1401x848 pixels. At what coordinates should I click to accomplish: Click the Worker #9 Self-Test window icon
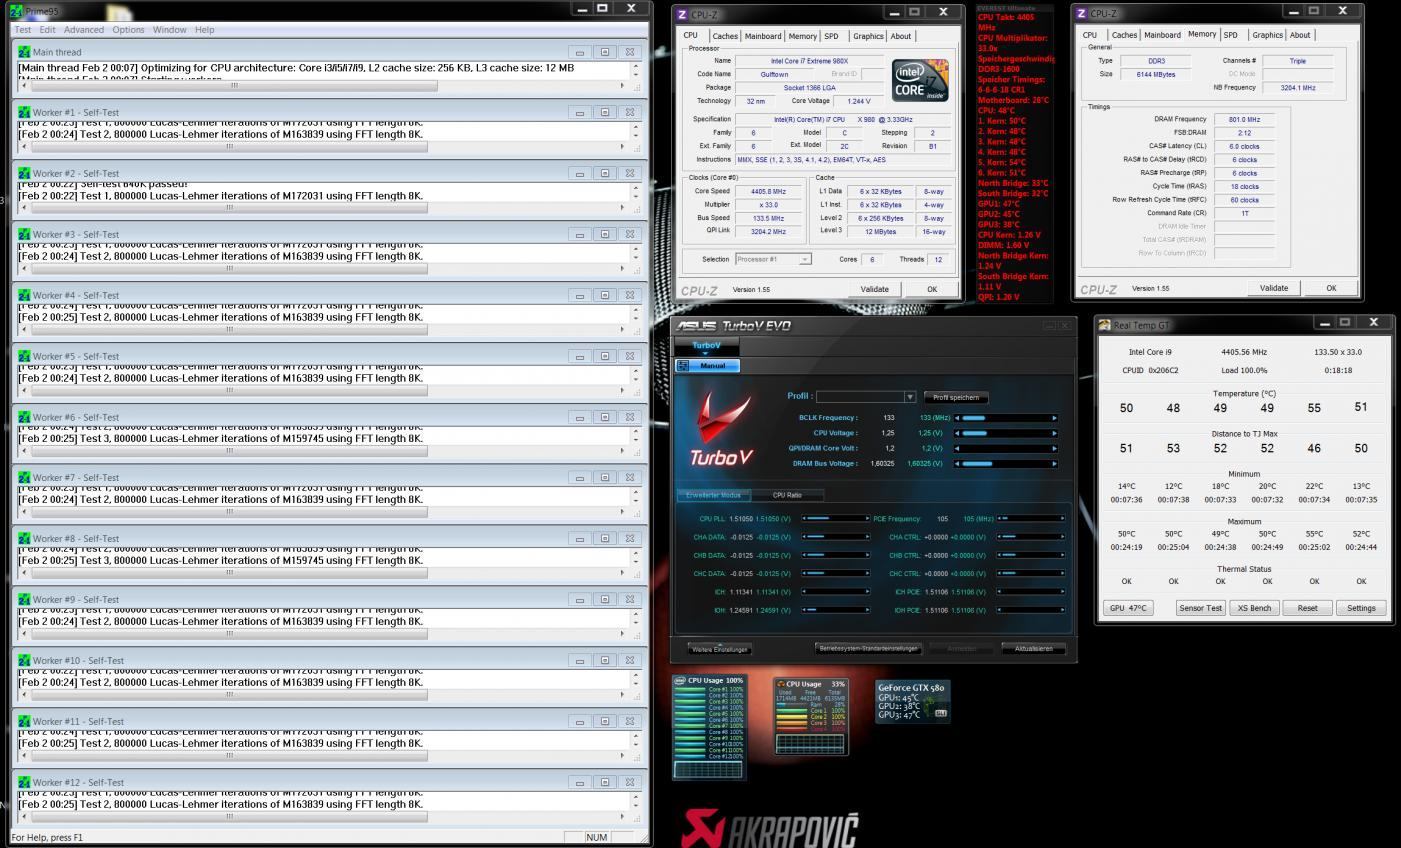(x=25, y=599)
